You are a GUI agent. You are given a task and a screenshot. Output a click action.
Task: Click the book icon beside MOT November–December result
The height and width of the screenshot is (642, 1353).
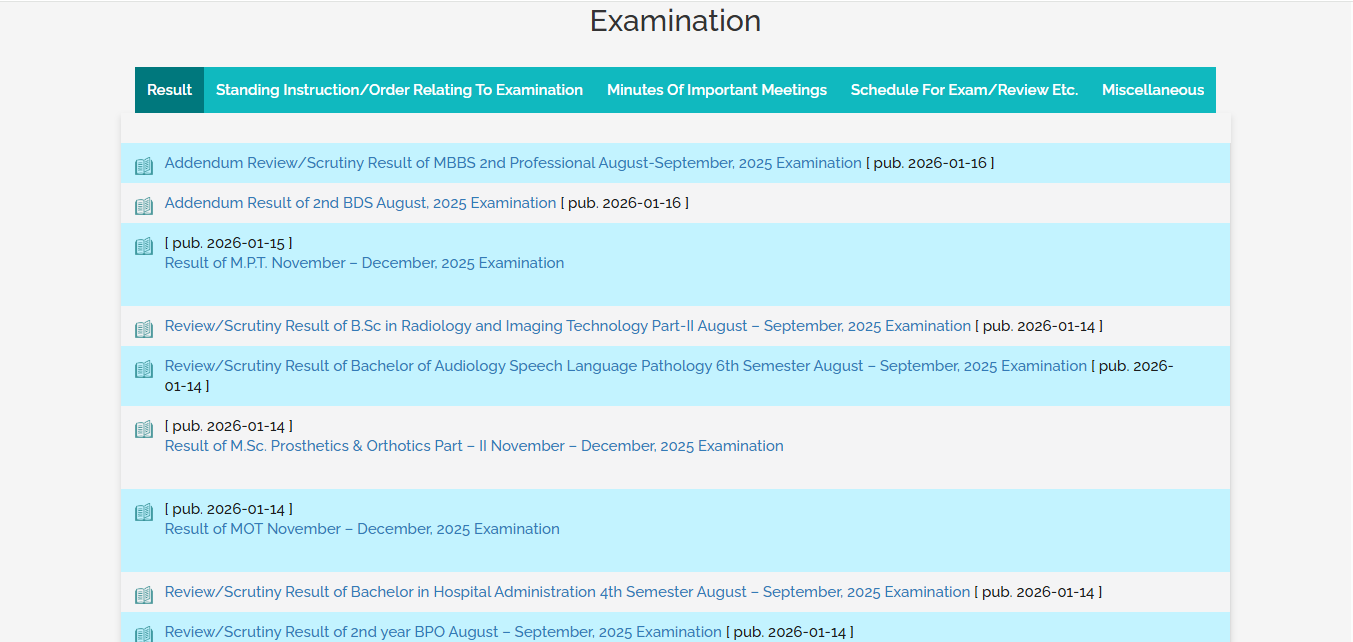(144, 511)
